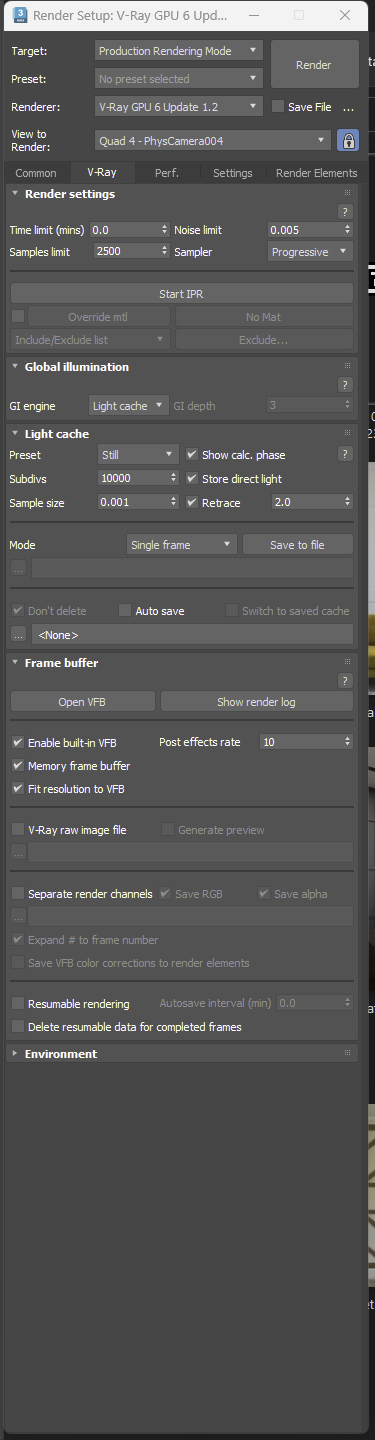Viewport: 375px width, 1440px height.
Task: Click the Save File ellipsis browse button
Action: (348, 107)
